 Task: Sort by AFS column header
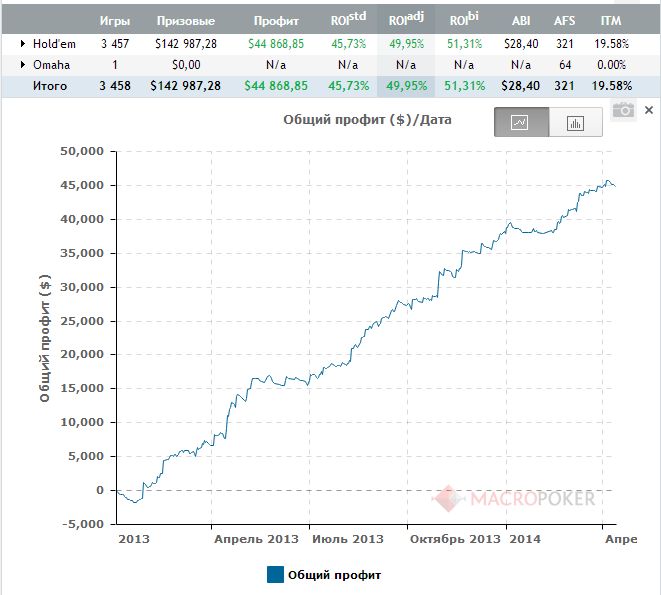[564, 21]
